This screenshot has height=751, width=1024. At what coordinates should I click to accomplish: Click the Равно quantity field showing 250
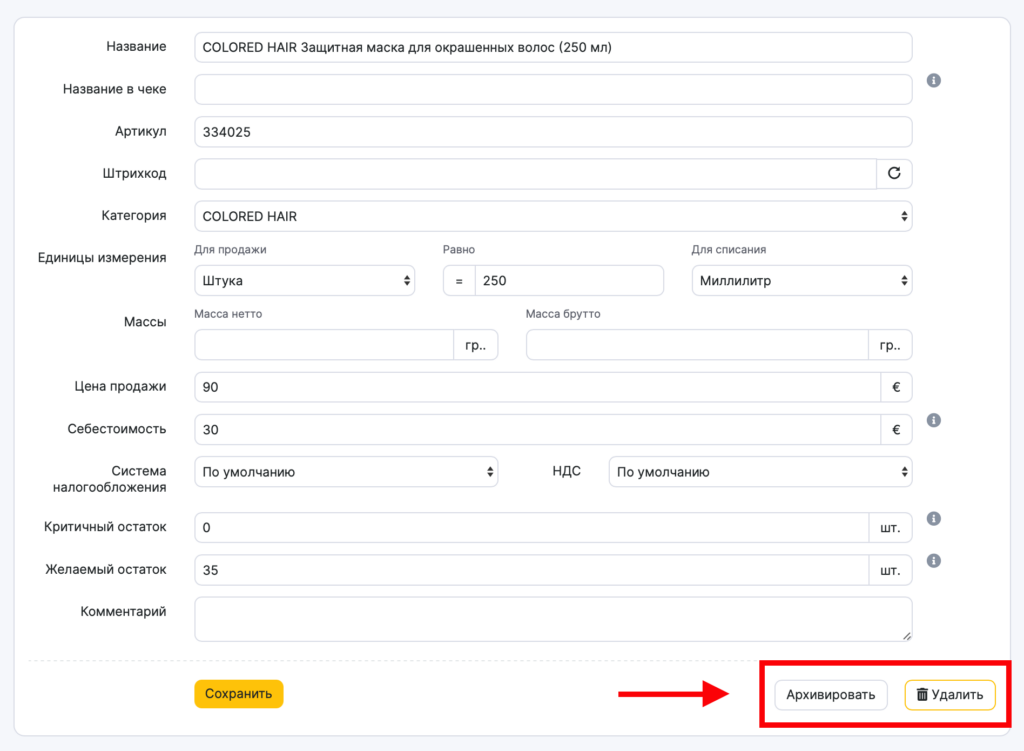coord(568,281)
